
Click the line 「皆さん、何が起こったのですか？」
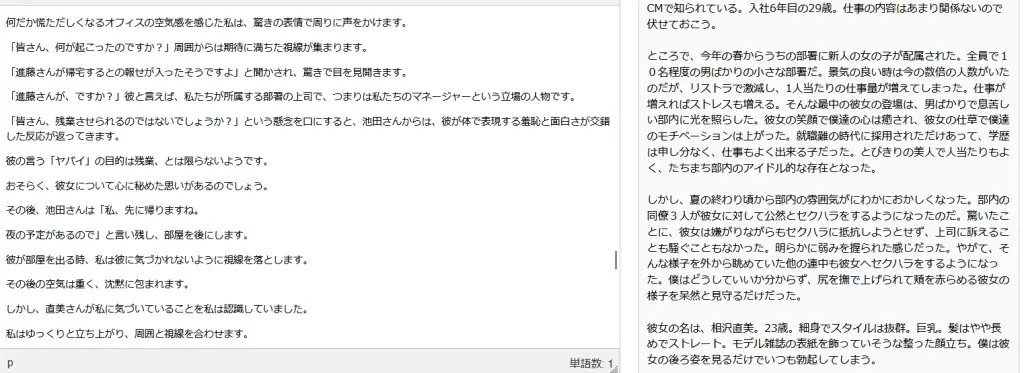(187, 48)
